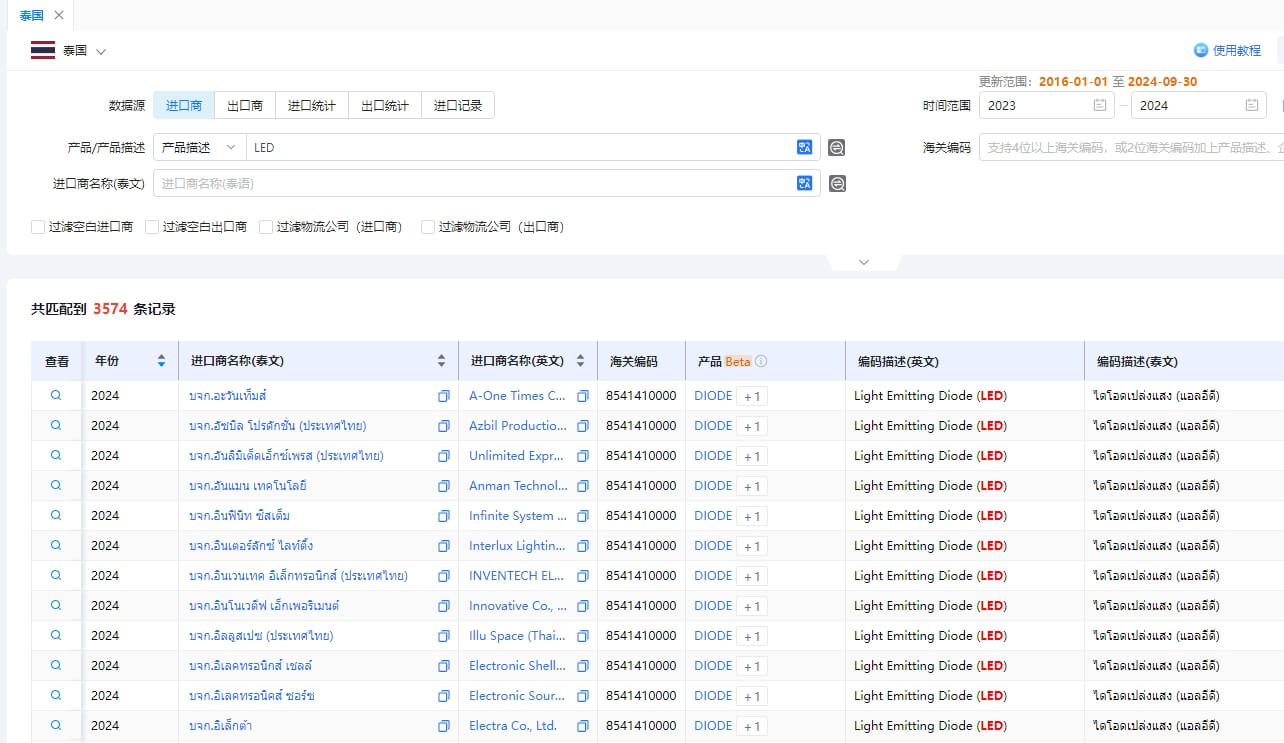The image size is (1284, 743).
Task: Open importer link INVENTECH EL...
Action: [517, 575]
